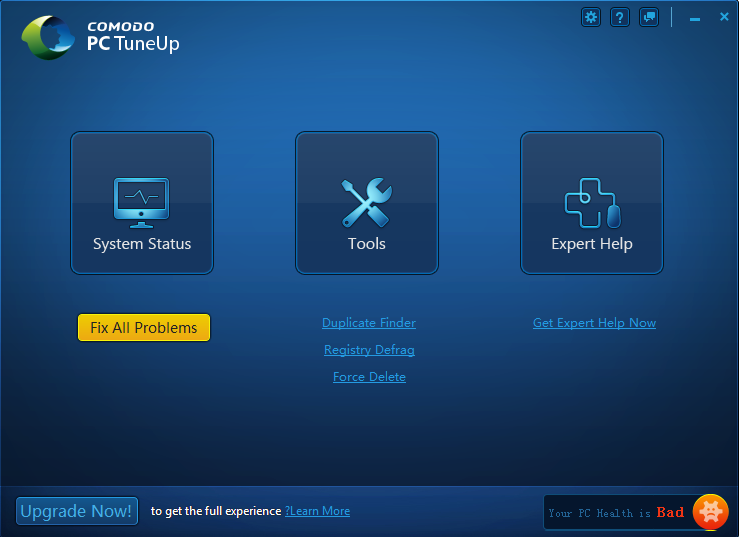Launch Registry Defrag from the links
The image size is (739, 537).
369,350
